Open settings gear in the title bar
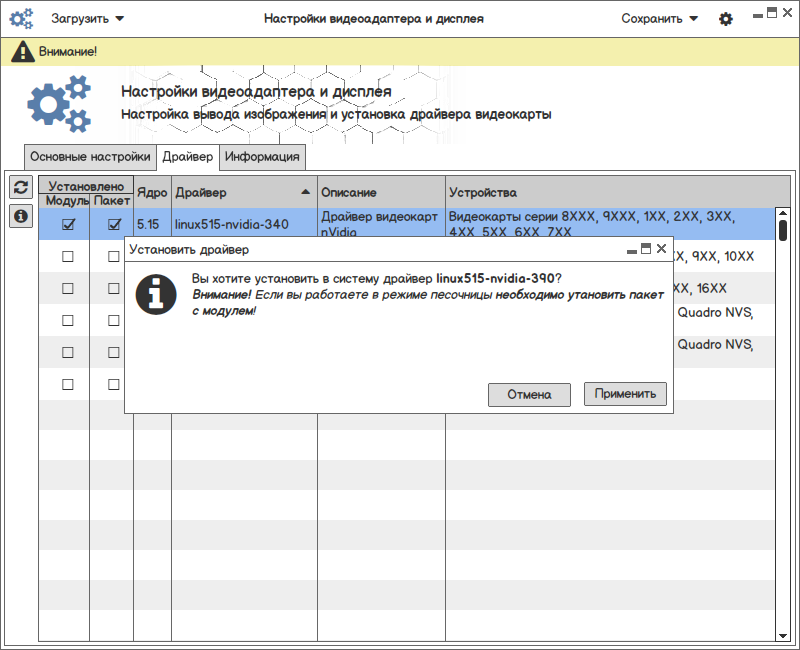 pyautogui.click(x=726, y=19)
